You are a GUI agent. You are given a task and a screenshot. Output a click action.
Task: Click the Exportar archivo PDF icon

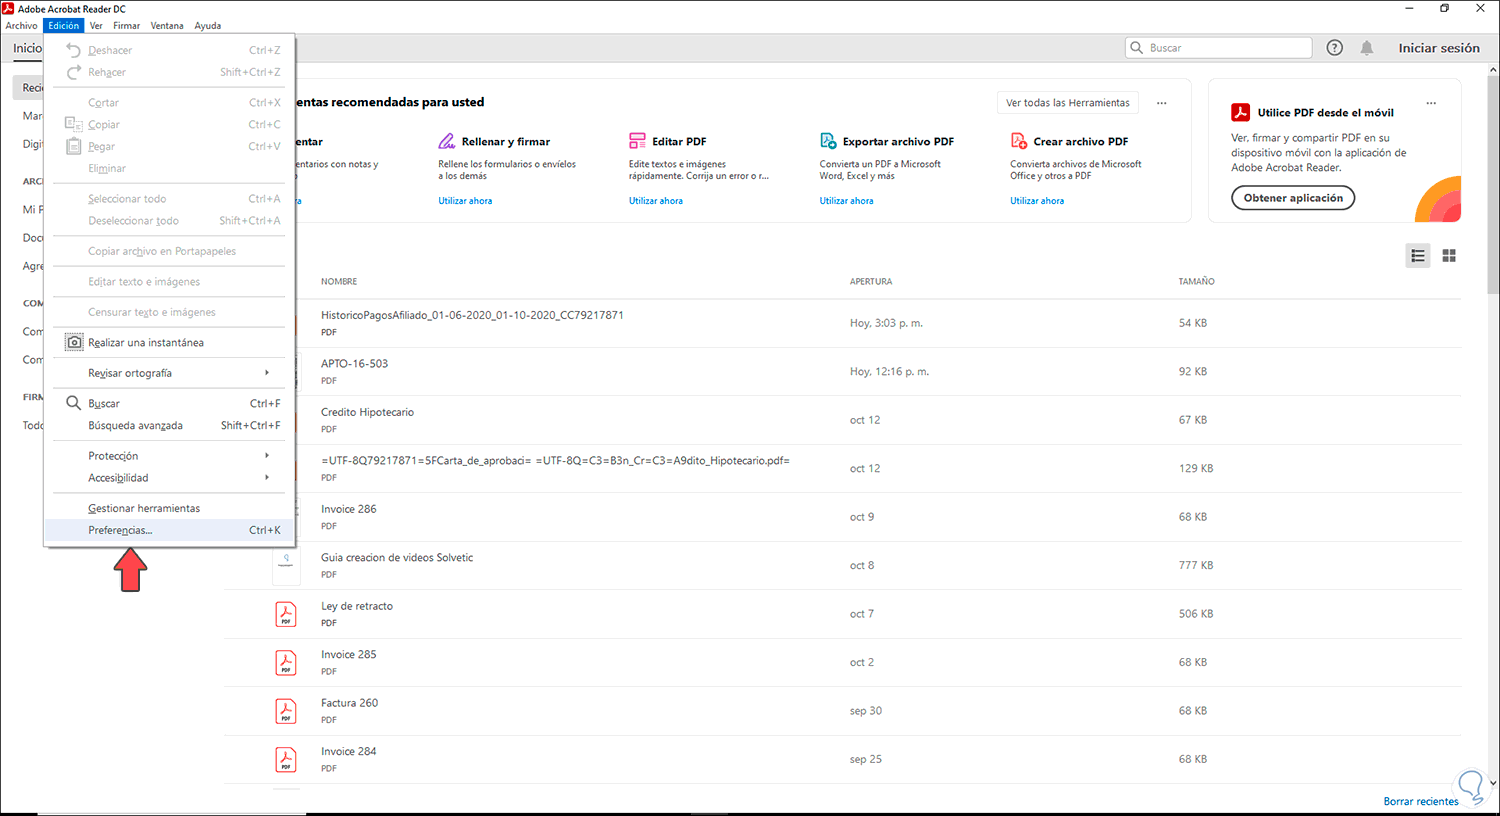[828, 141]
